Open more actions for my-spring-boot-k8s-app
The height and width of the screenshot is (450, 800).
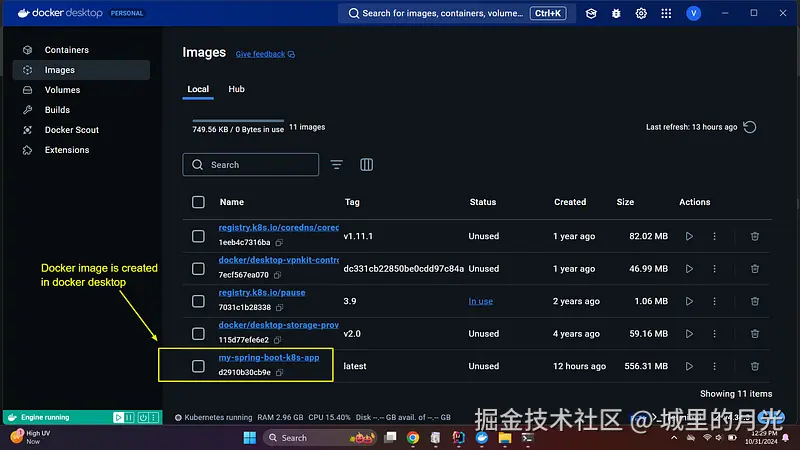[714, 366]
